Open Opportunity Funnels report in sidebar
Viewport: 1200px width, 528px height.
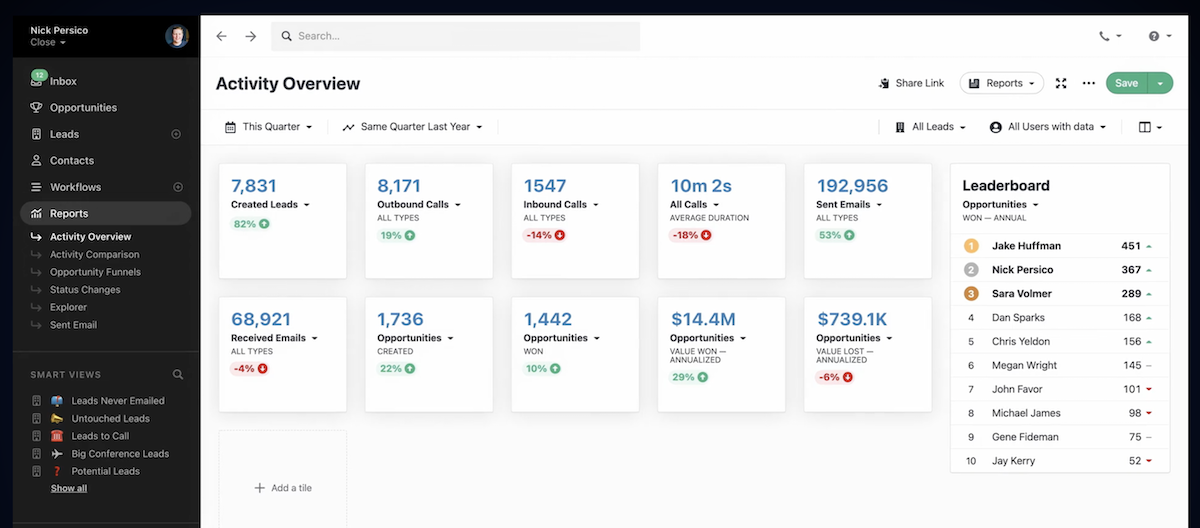(95, 272)
